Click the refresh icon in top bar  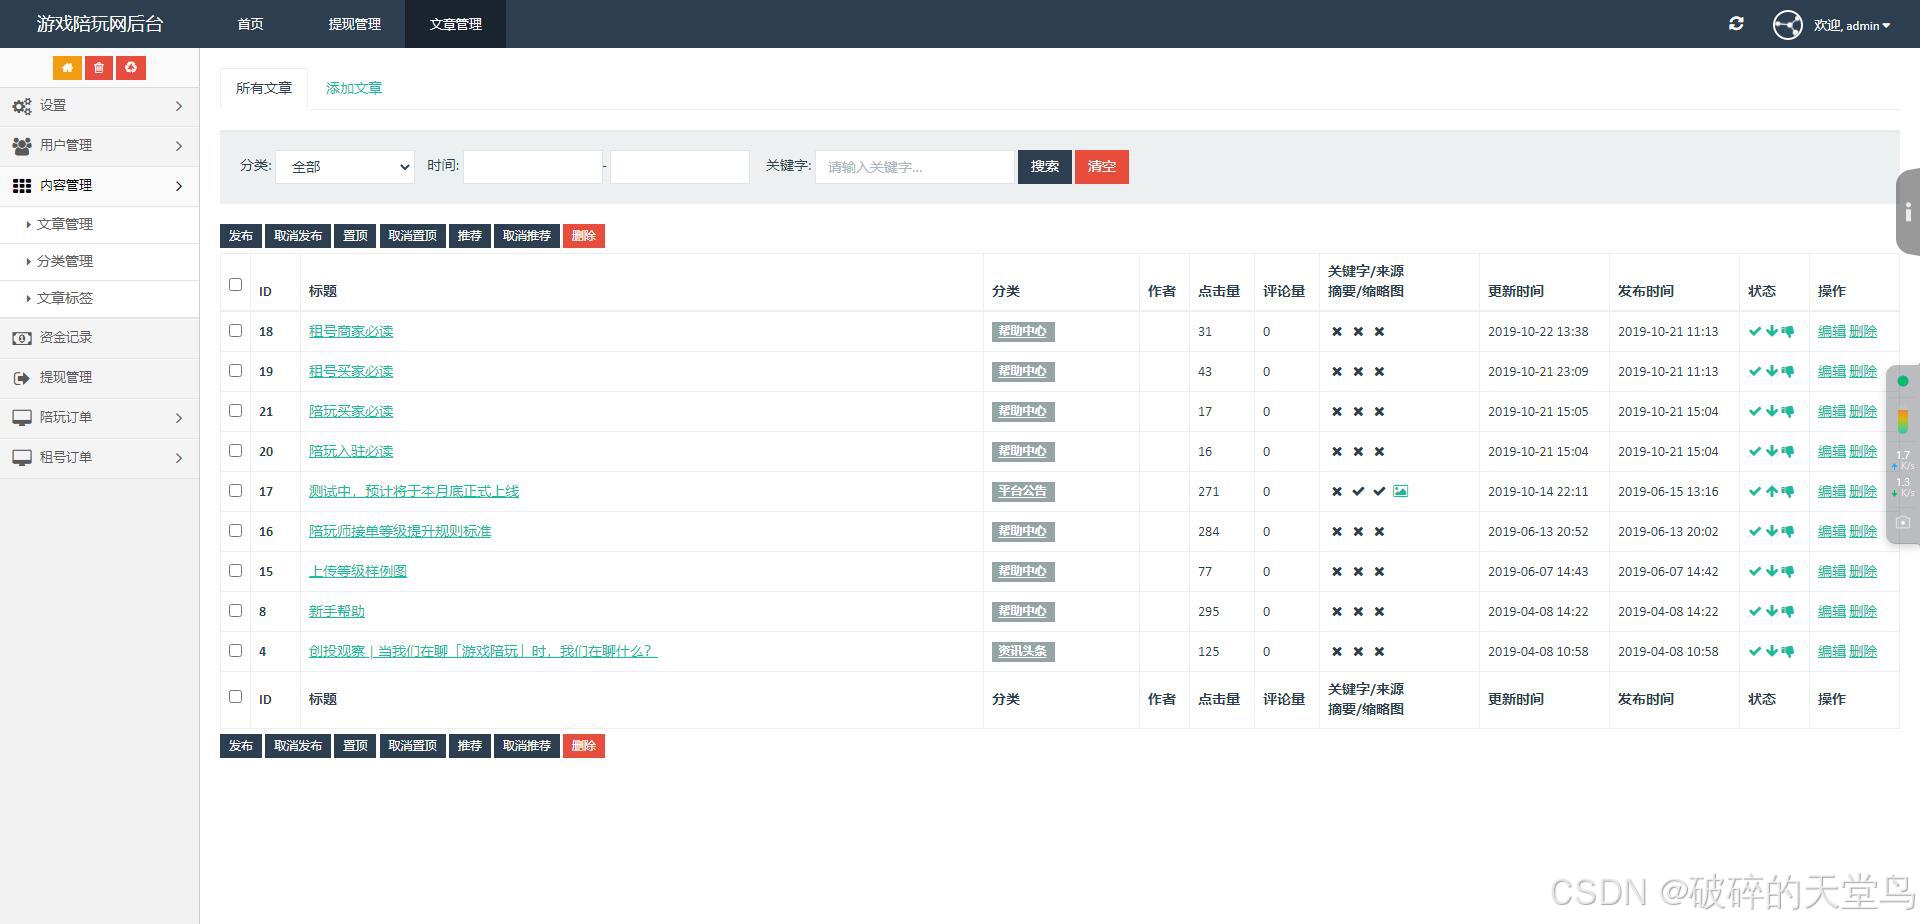[1736, 24]
